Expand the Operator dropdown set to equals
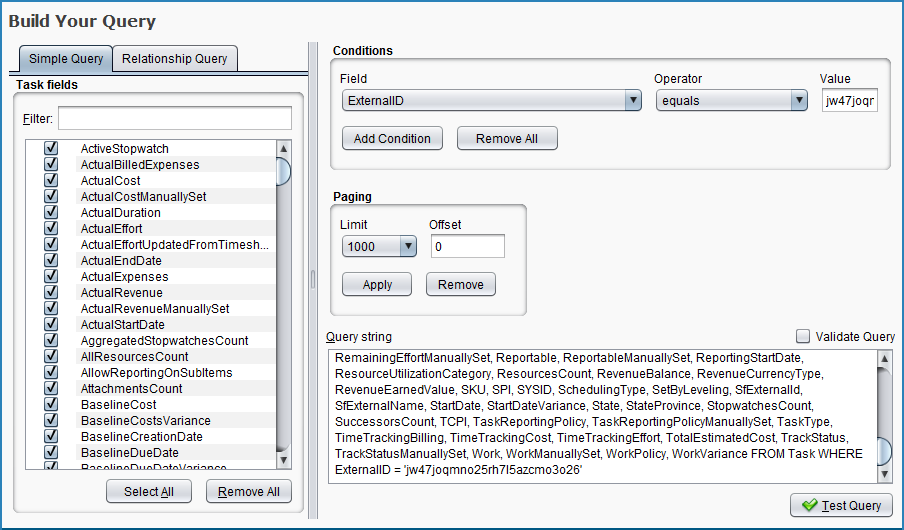This screenshot has height=530, width=904. pos(731,101)
